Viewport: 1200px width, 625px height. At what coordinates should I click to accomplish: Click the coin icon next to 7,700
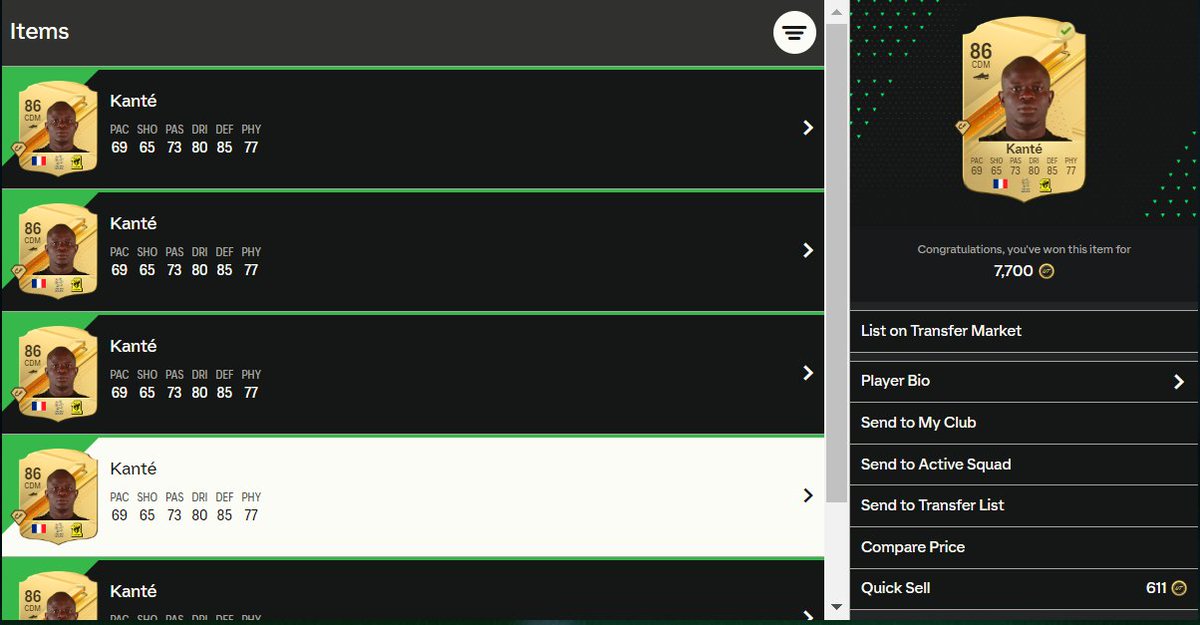tap(1046, 271)
